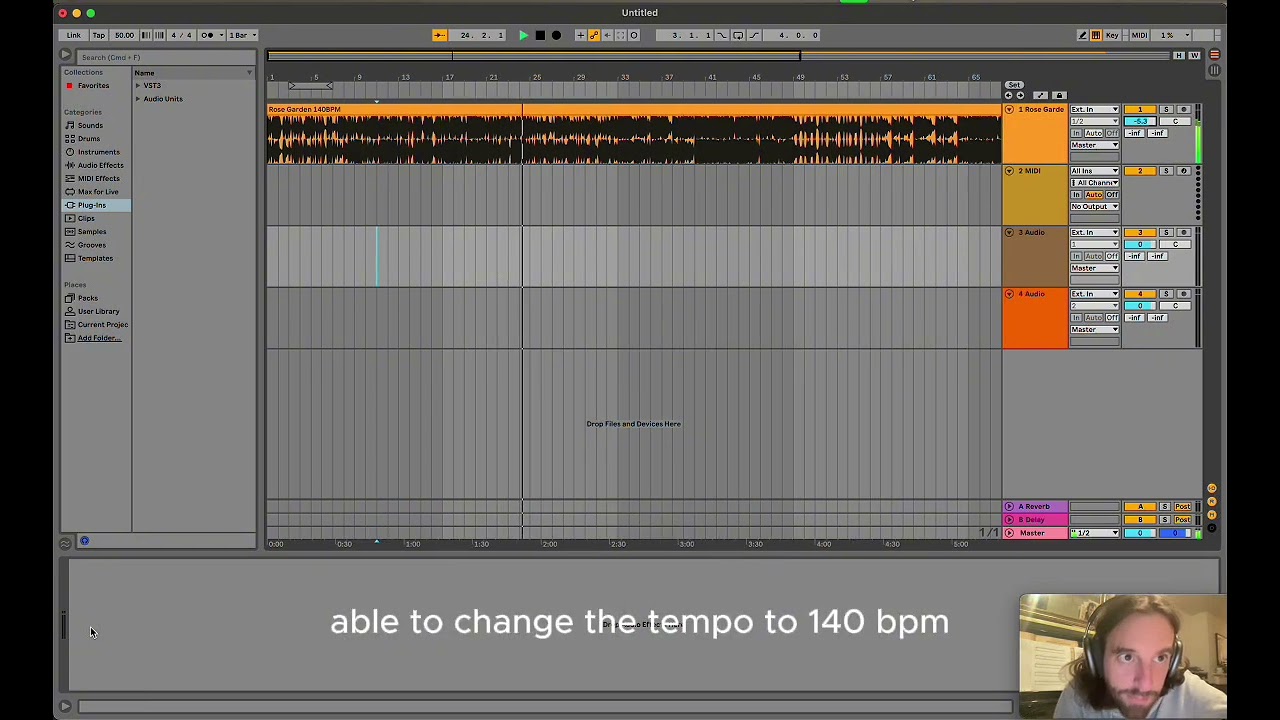Open 2 MIDI No Output dropdown
Viewport: 1280px width, 720px height.
[1094, 206]
